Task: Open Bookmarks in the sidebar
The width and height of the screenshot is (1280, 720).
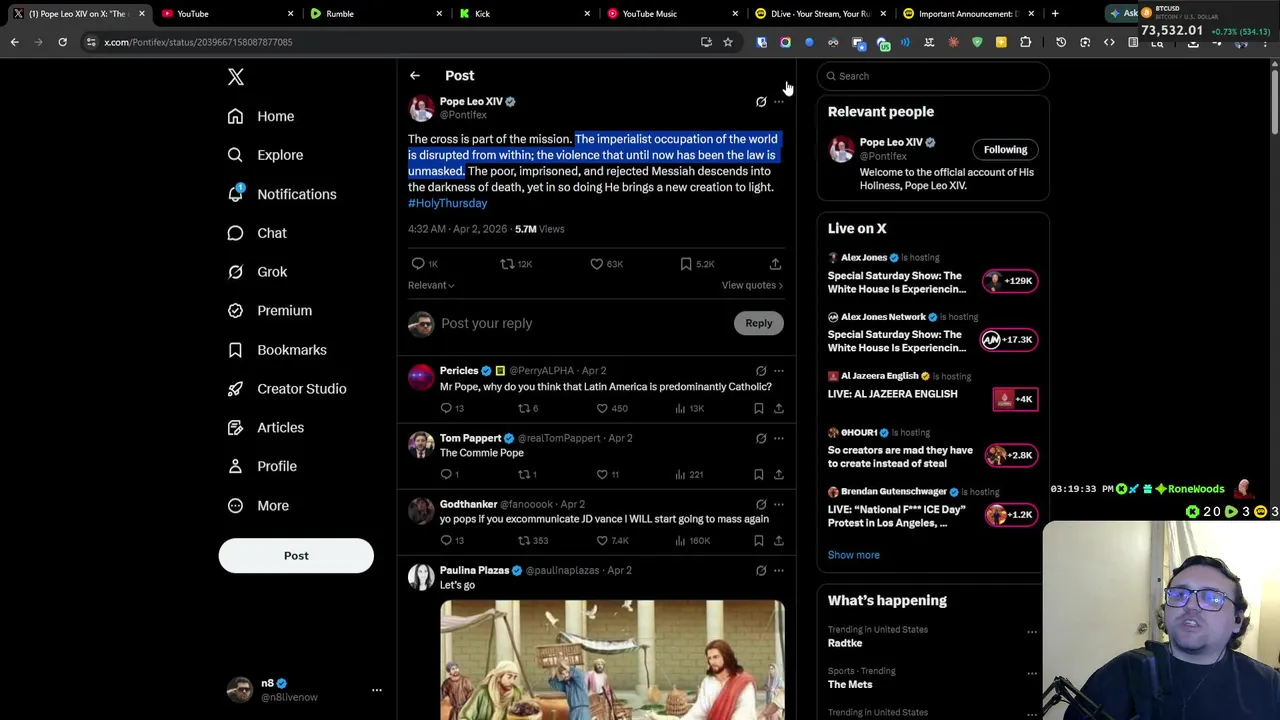Action: coord(277,350)
